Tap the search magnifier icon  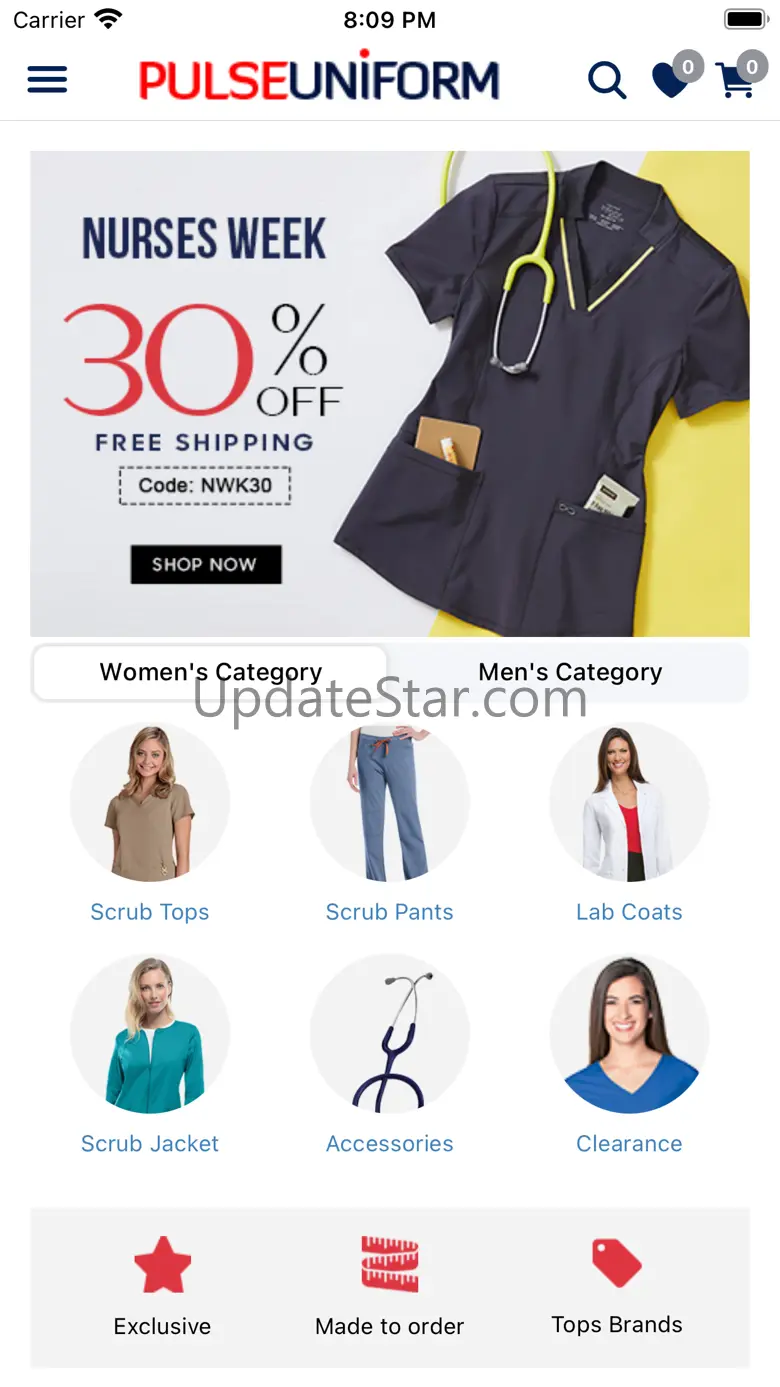(x=607, y=80)
